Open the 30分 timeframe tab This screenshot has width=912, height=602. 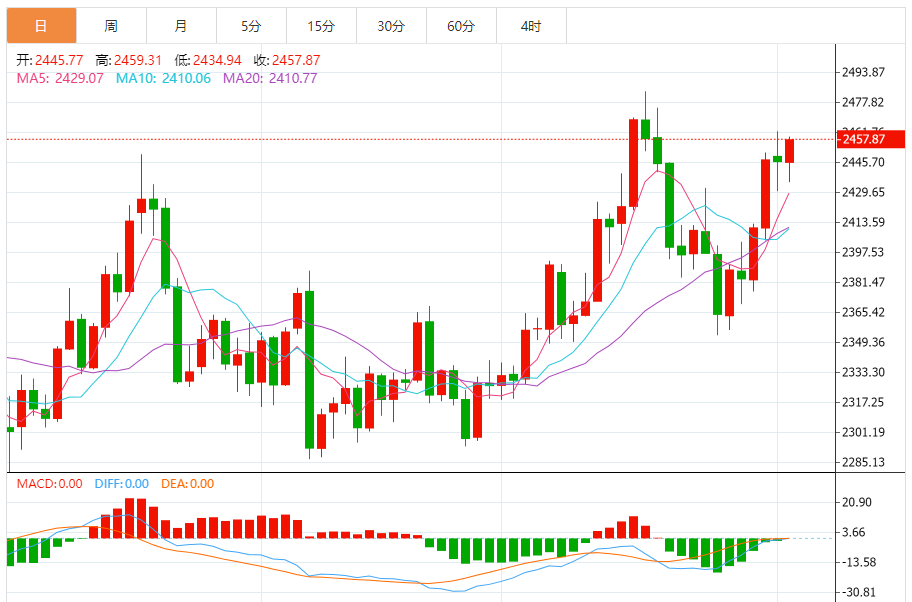pyautogui.click(x=391, y=26)
